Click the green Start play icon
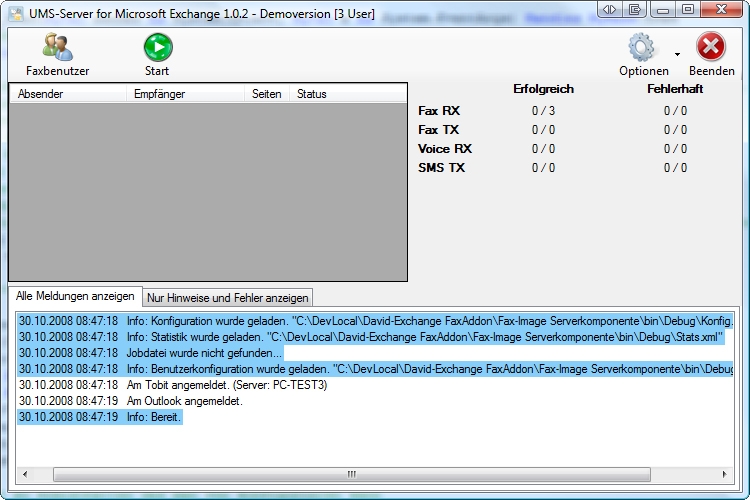This screenshot has width=750, height=500. click(x=158, y=47)
